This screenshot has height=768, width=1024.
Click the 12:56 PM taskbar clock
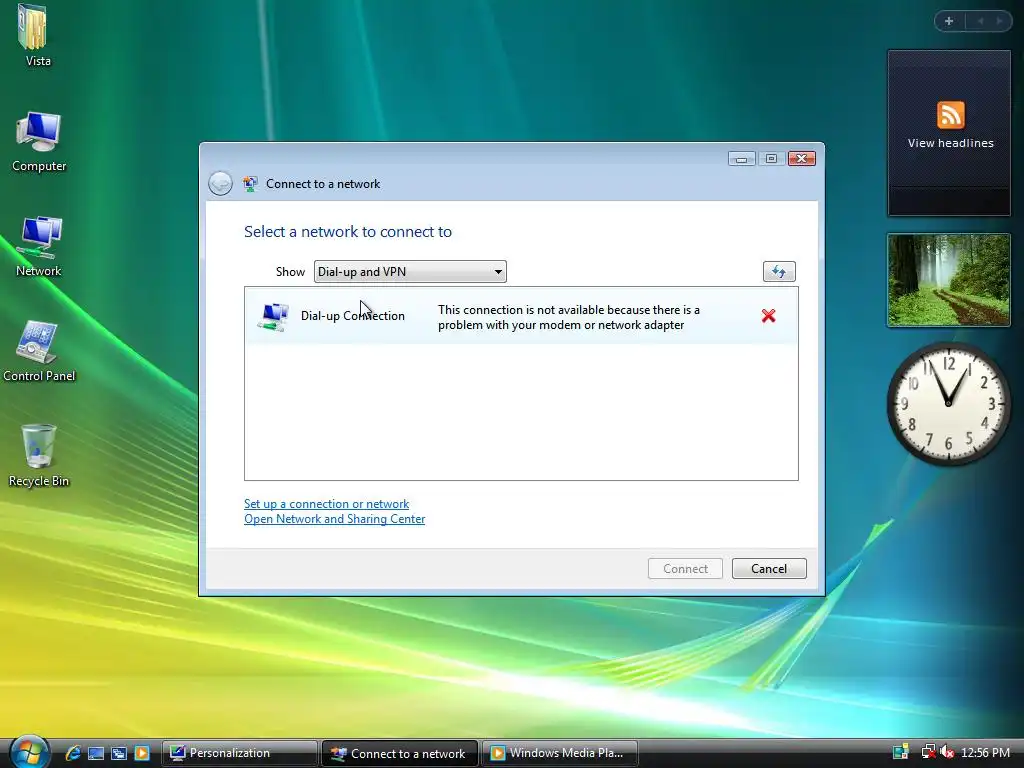985,752
